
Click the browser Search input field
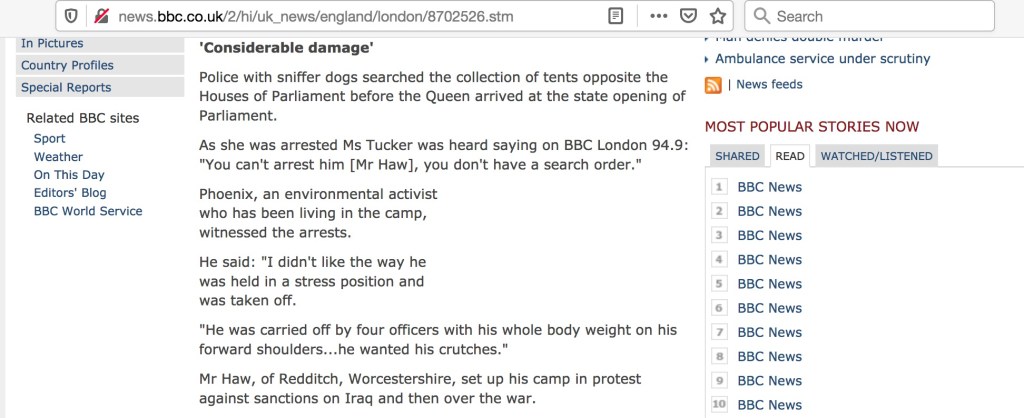pos(880,16)
